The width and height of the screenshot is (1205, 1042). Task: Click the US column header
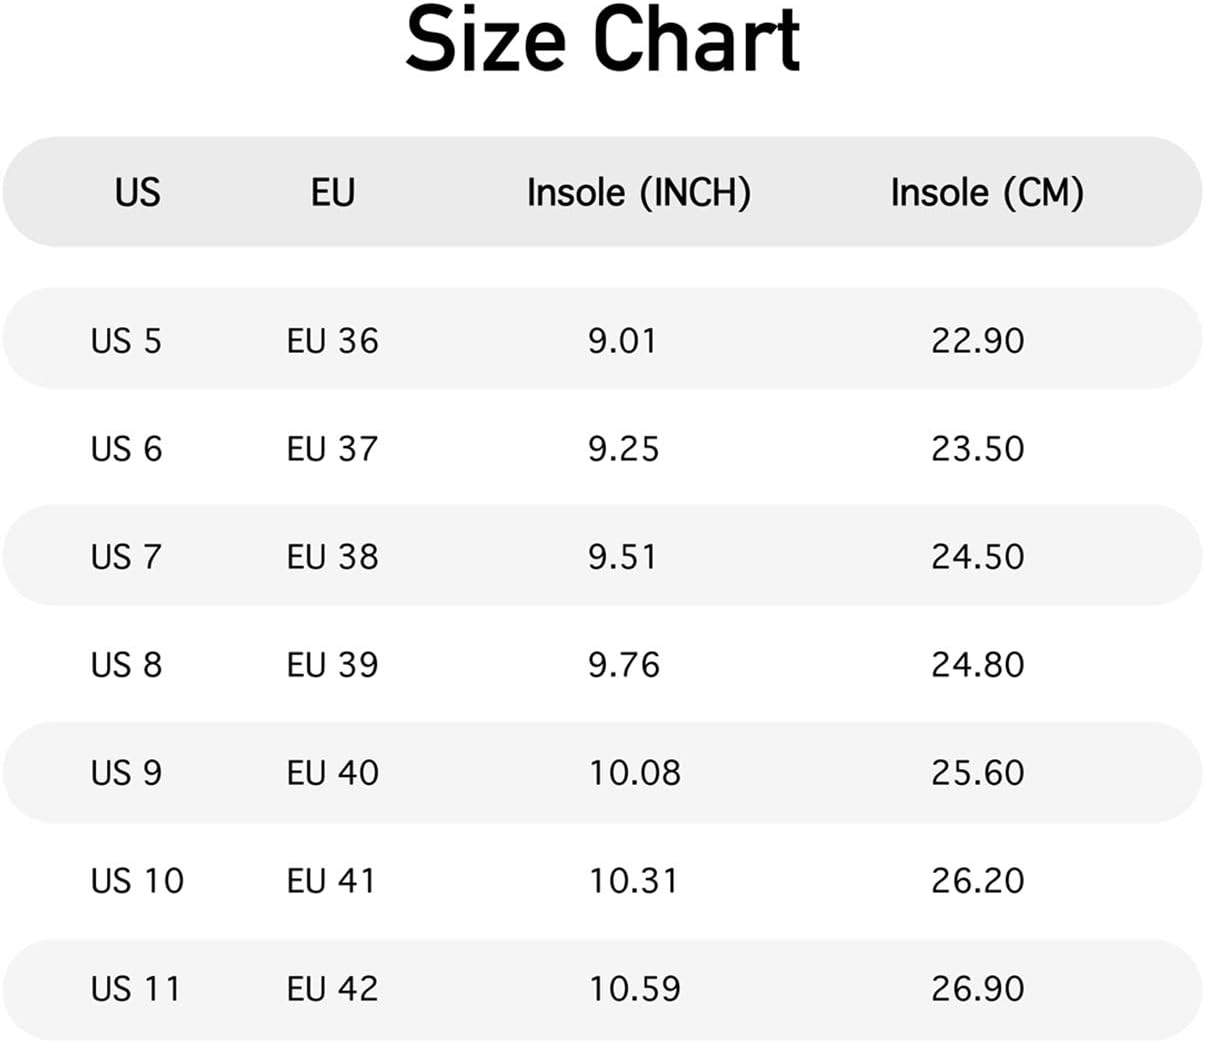(x=137, y=192)
